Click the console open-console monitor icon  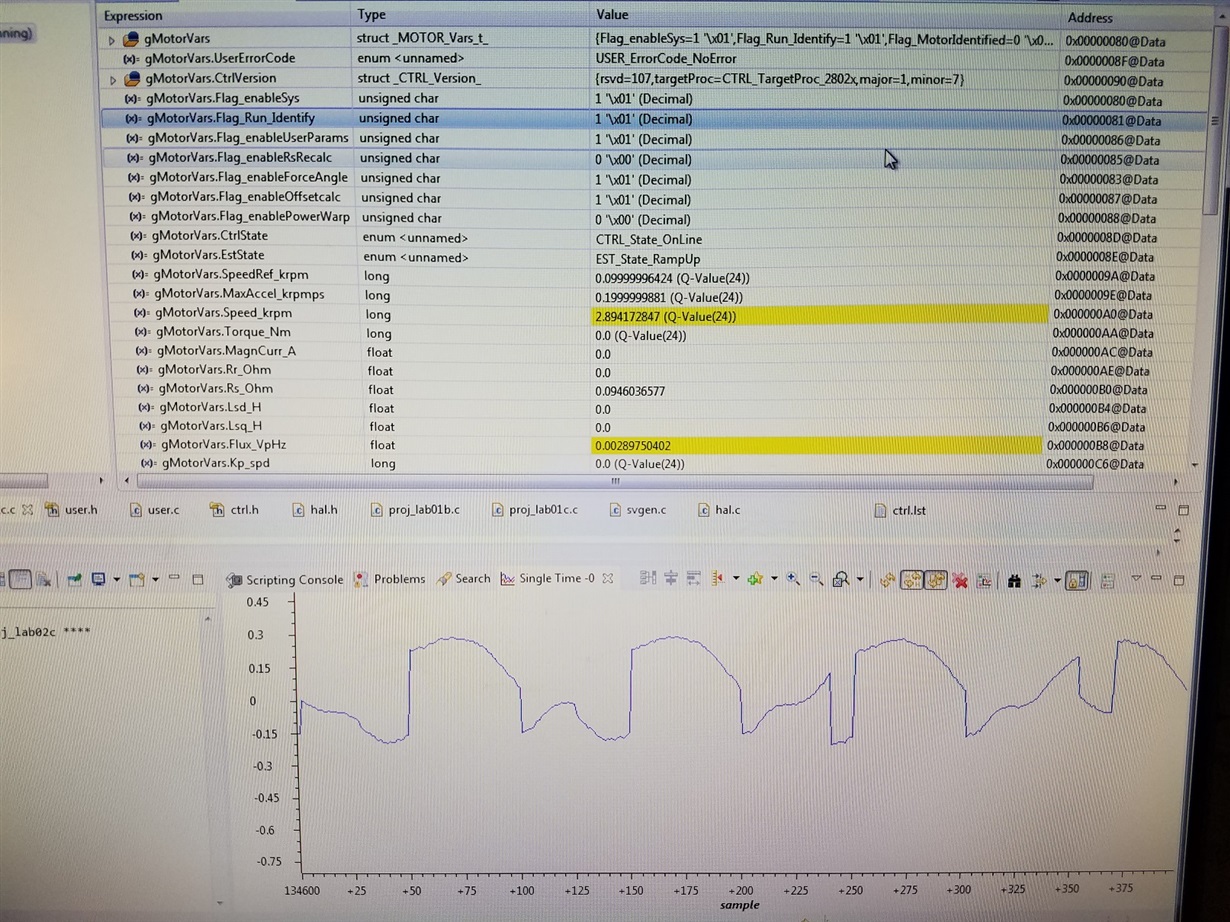click(x=100, y=579)
